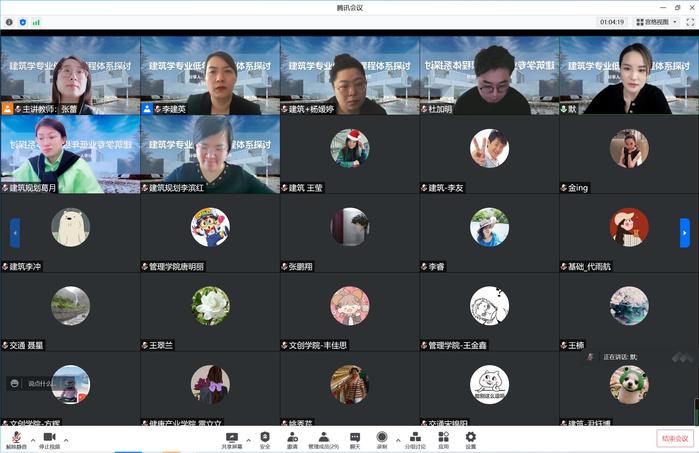Start recording with the 录制 button
This screenshot has width=699, height=453.
coord(382,437)
